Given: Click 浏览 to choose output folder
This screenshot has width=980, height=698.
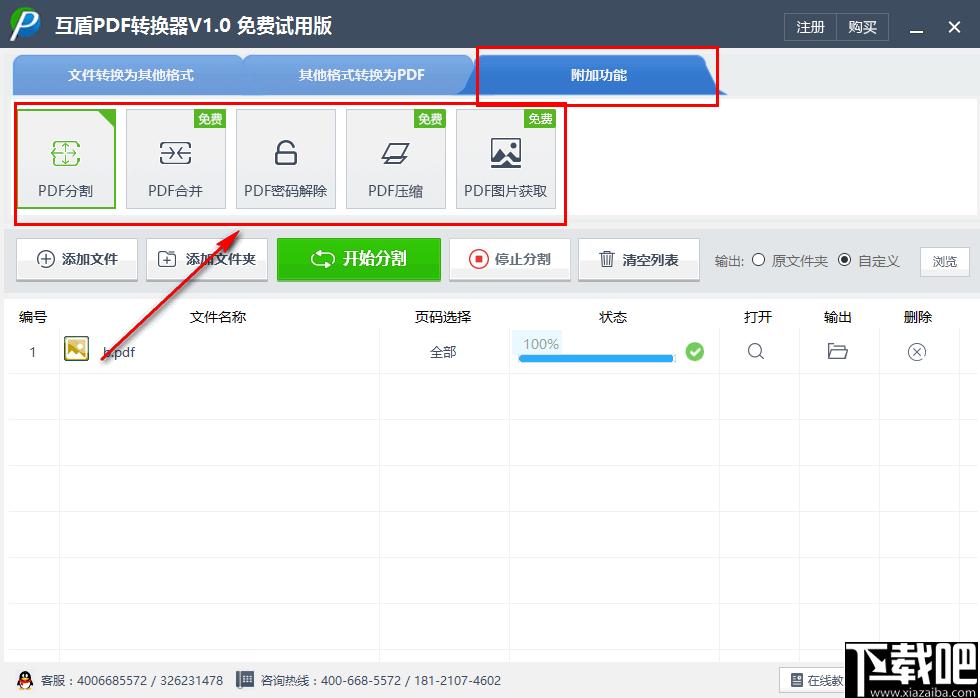Looking at the screenshot, I should [x=944, y=262].
